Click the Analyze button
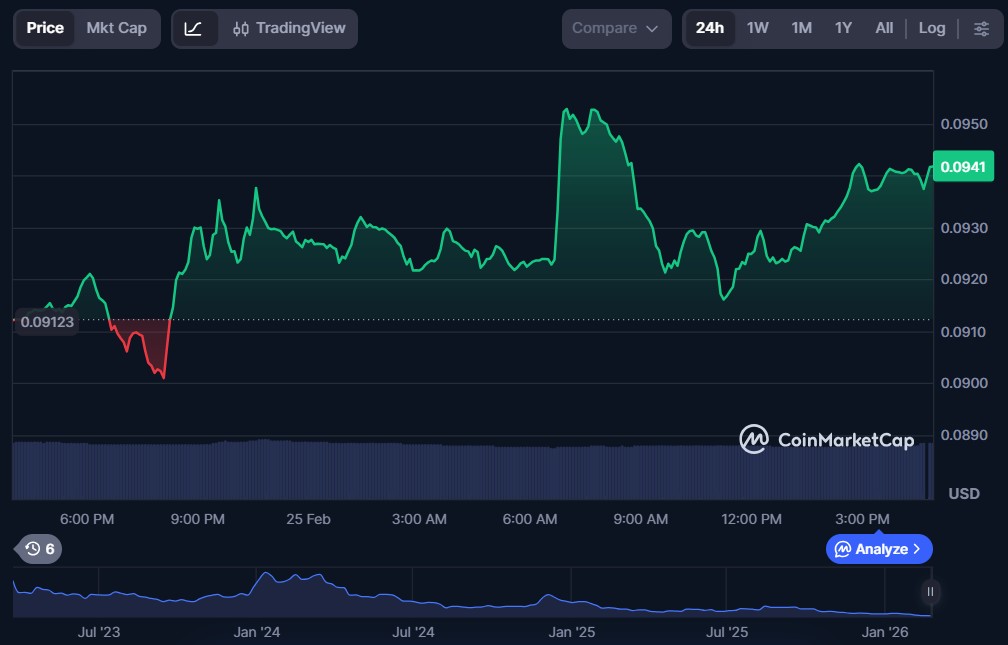This screenshot has width=1008, height=645. (870, 549)
